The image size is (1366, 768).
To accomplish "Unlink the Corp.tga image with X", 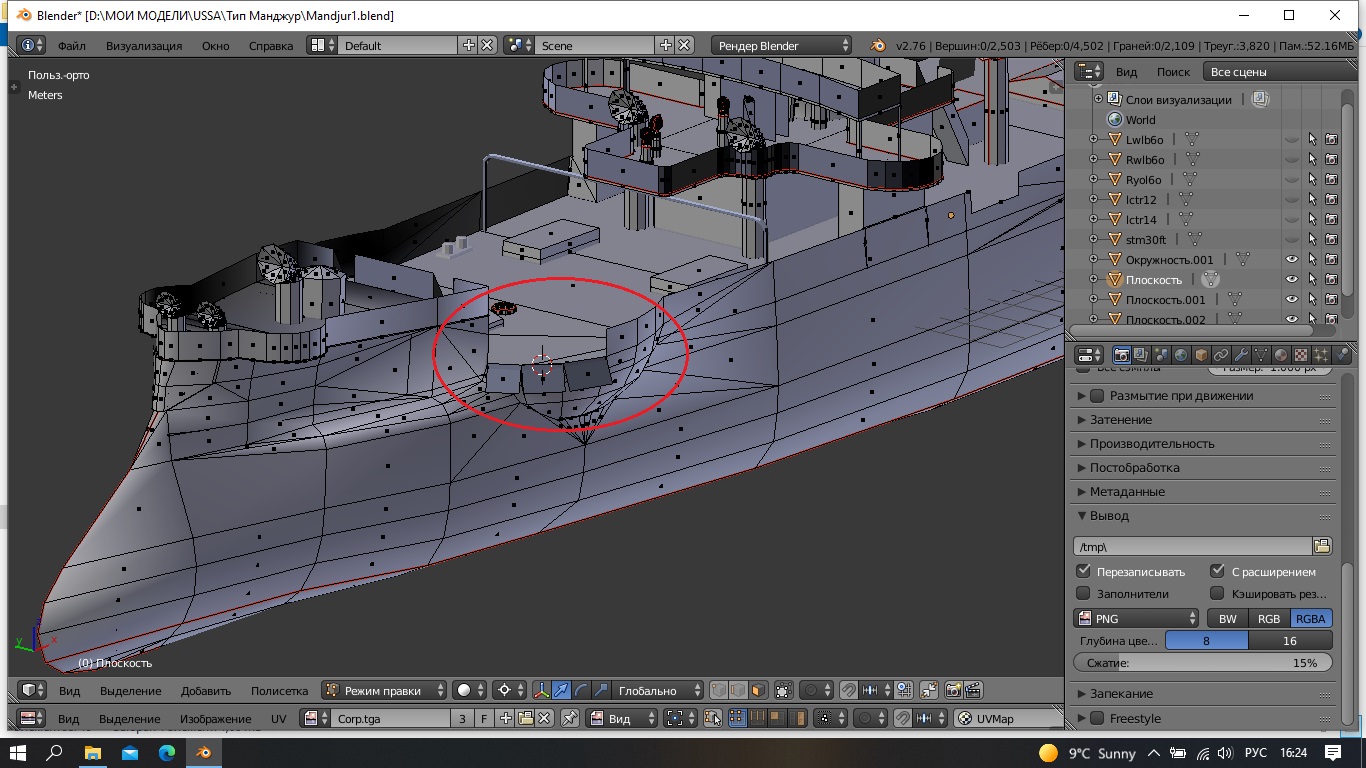I will click(x=544, y=718).
